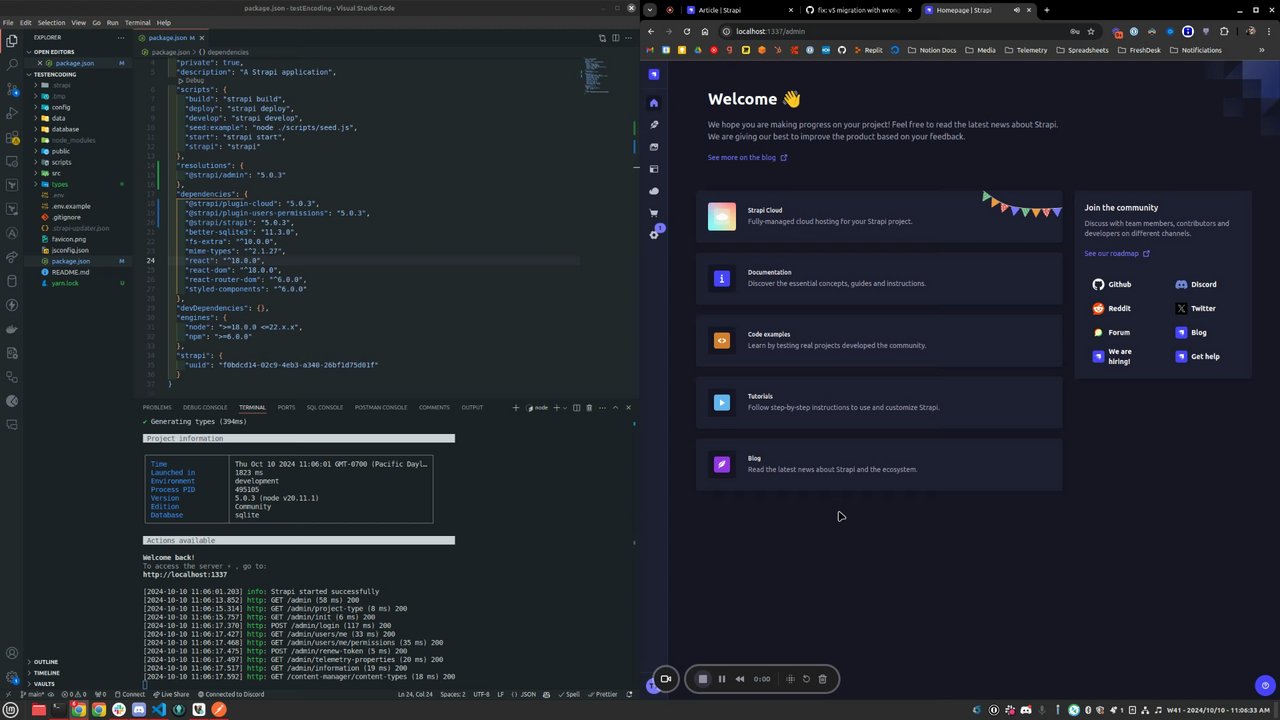The image size is (1280, 720).
Task: Open Strapi Cloud deploy icon in sidebar
Action: click(x=654, y=191)
